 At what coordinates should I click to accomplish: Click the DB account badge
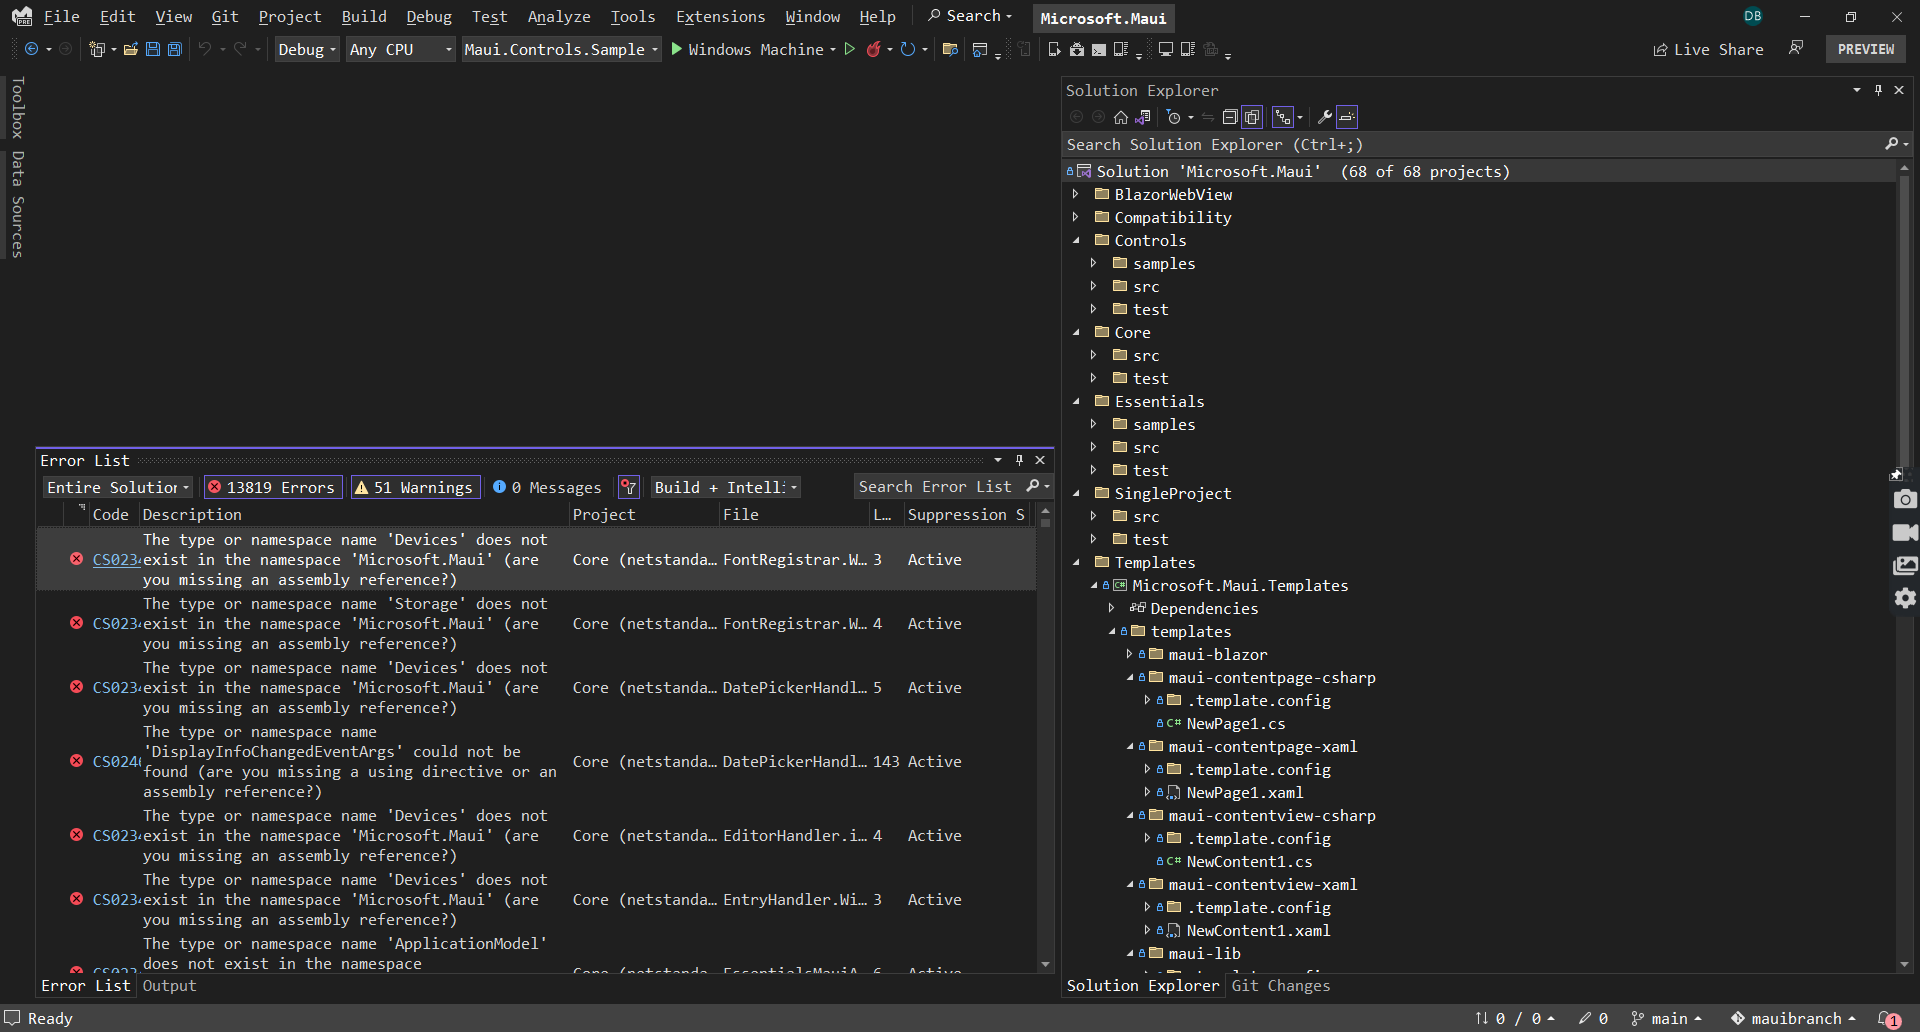[1753, 16]
